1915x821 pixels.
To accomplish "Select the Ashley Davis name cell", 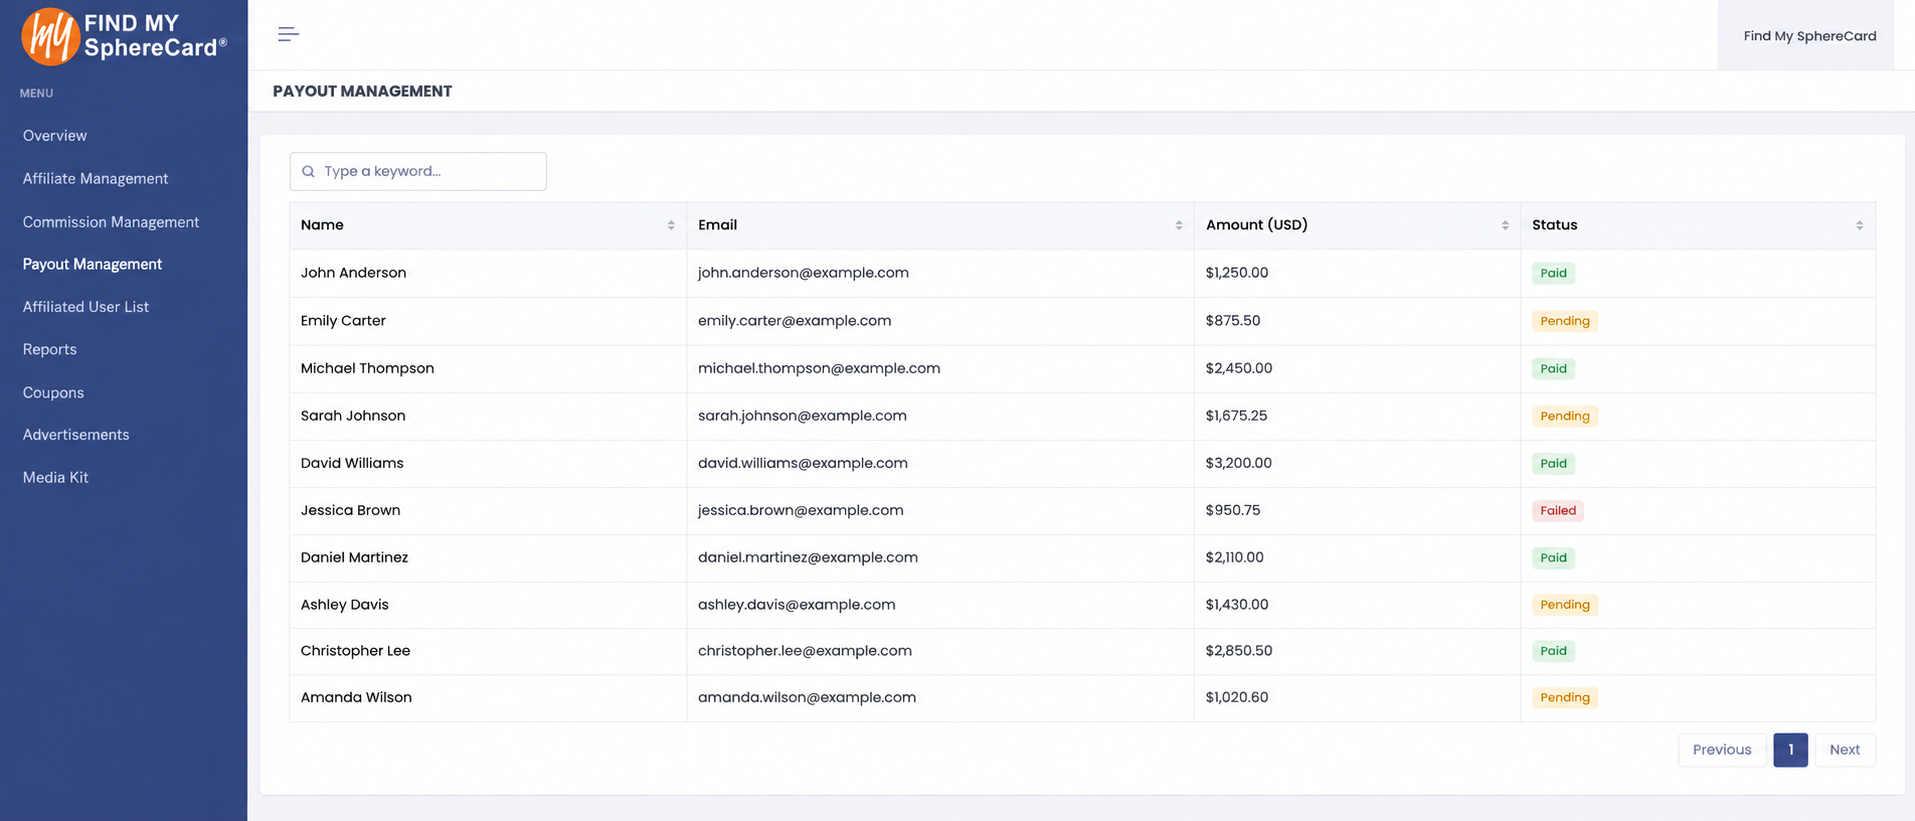I will point(488,605).
